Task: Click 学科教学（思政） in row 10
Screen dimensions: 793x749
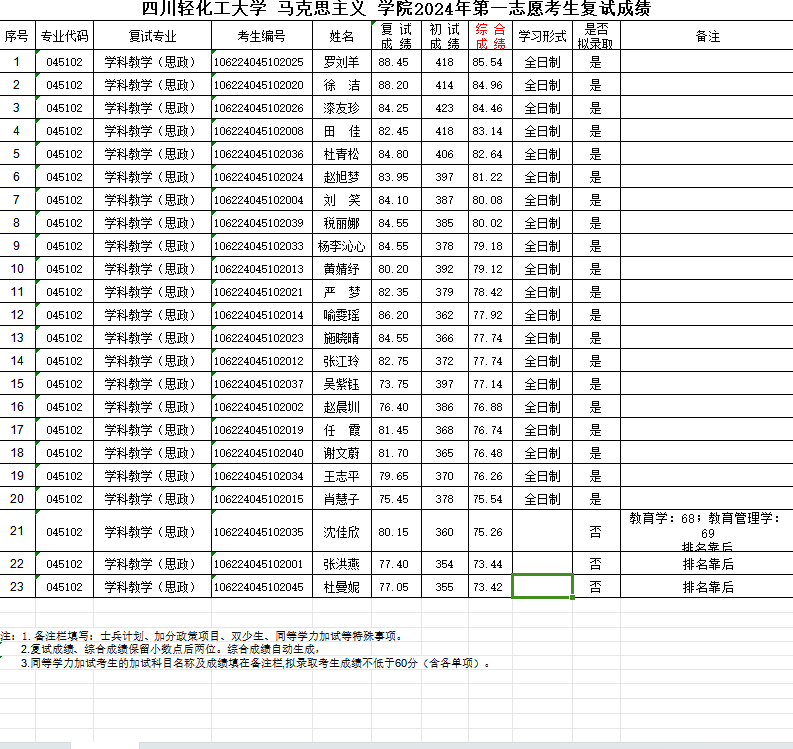Action: (x=152, y=269)
